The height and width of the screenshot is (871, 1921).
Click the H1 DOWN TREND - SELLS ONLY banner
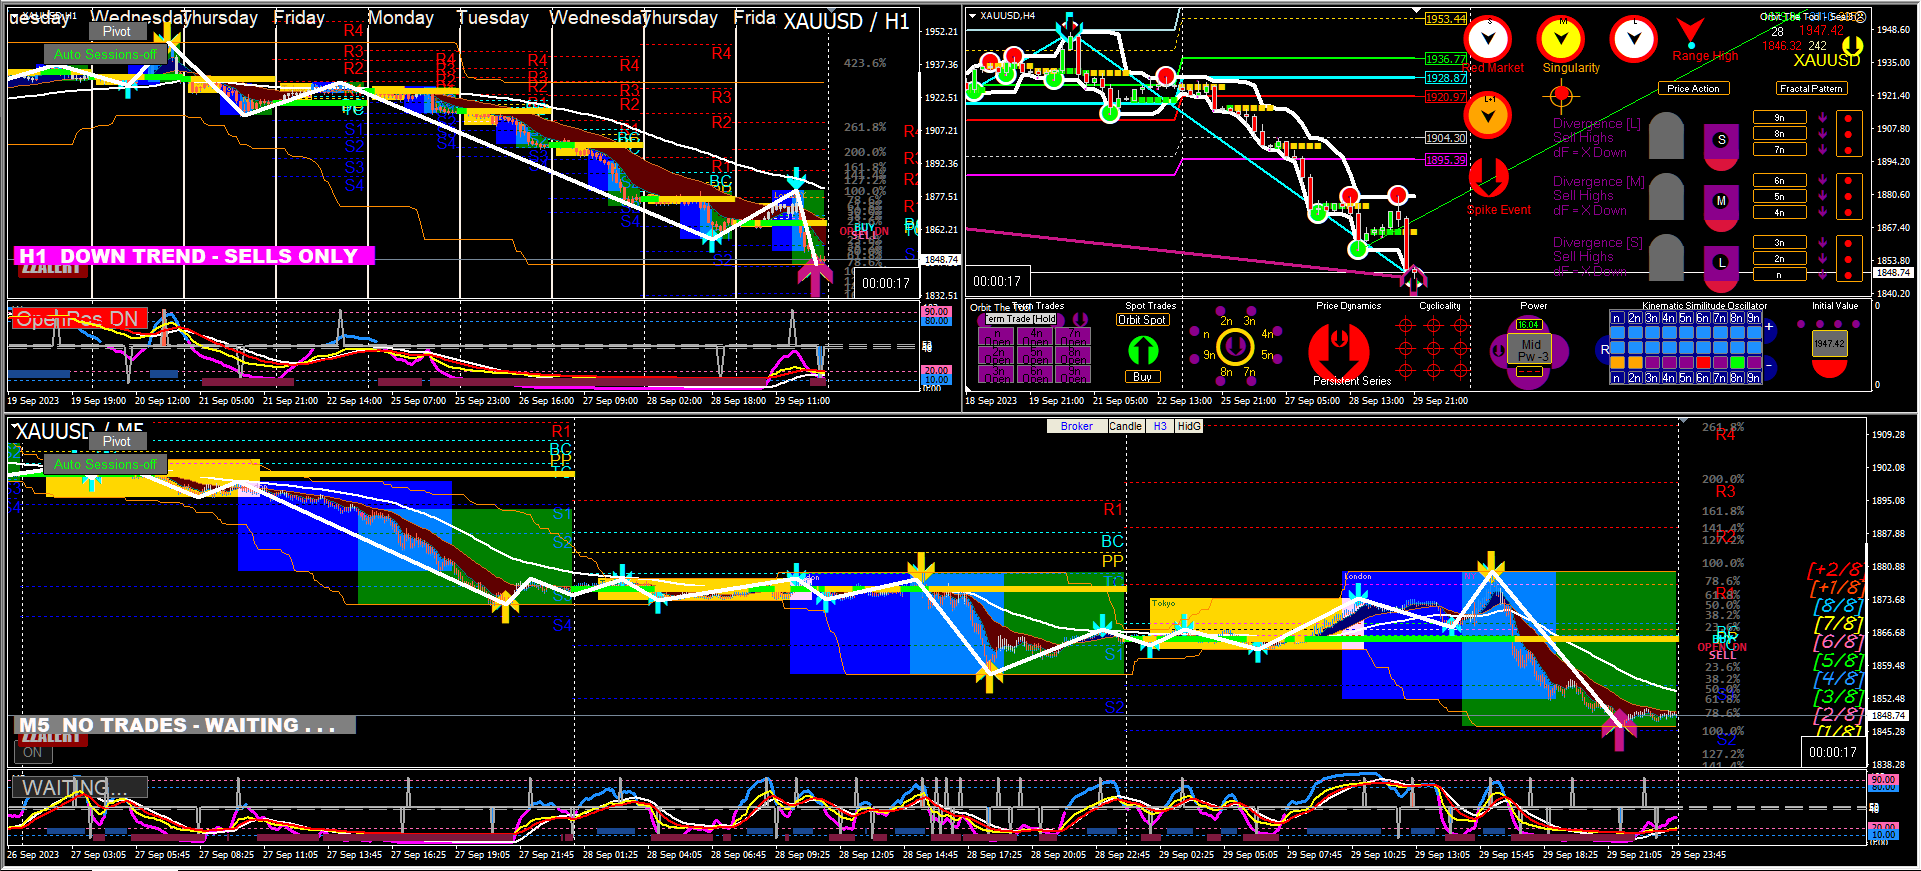click(195, 256)
